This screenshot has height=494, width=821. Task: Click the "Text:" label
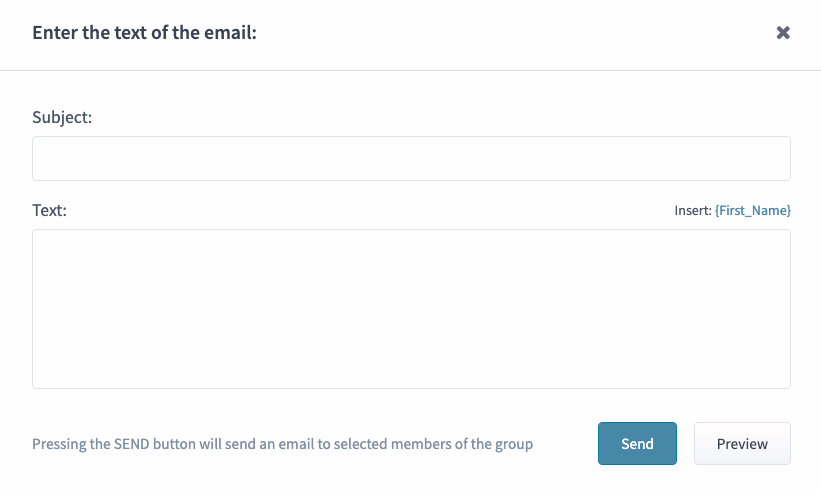[49, 211]
